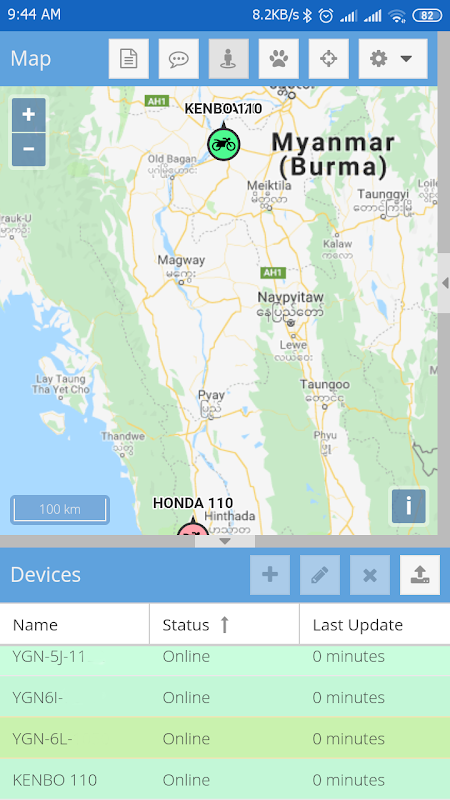
Task: Remove the selected device
Action: (370, 575)
